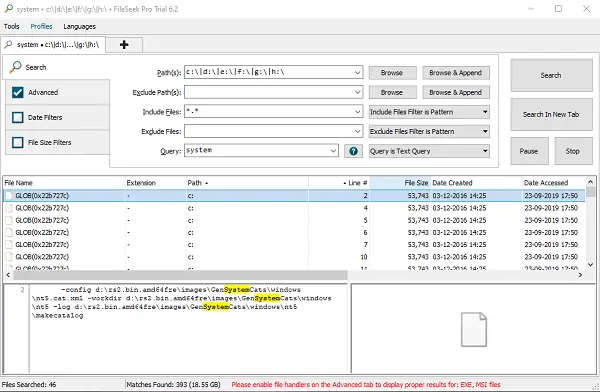Click the Search In New Tab button
The height and width of the screenshot is (392, 600).
click(551, 114)
